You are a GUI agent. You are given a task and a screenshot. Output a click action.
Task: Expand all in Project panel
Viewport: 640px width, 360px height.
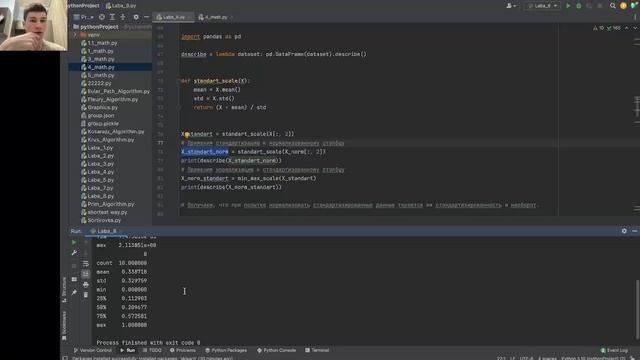click(112, 17)
